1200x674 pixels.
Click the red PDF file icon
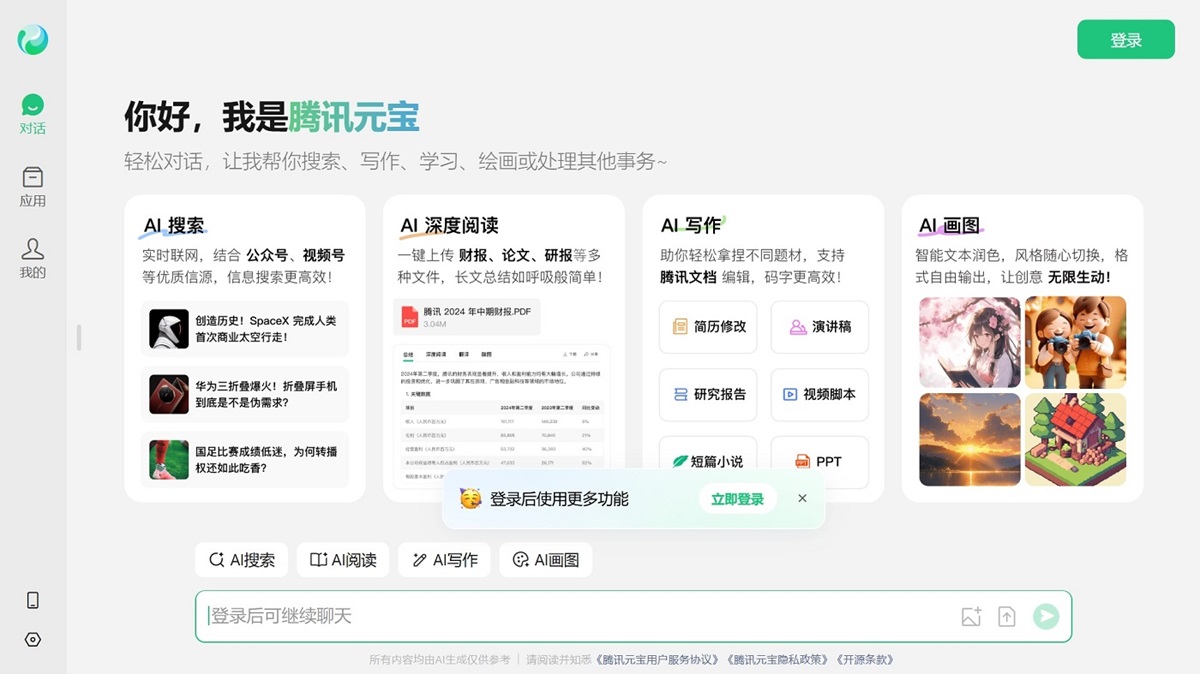410,317
